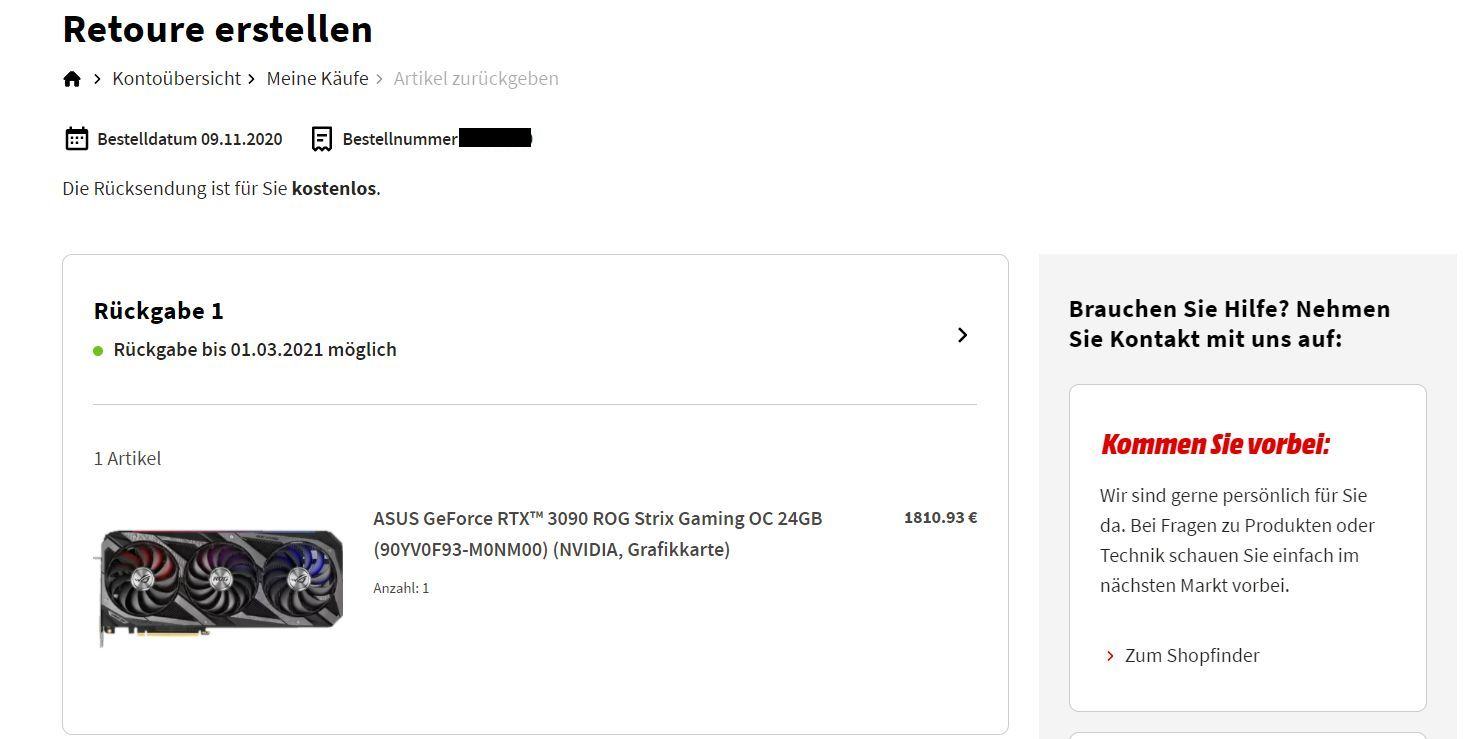This screenshot has height=739, width=1468.
Task: Click the Bestelldatum 09.11.2020 text
Action: [189, 139]
